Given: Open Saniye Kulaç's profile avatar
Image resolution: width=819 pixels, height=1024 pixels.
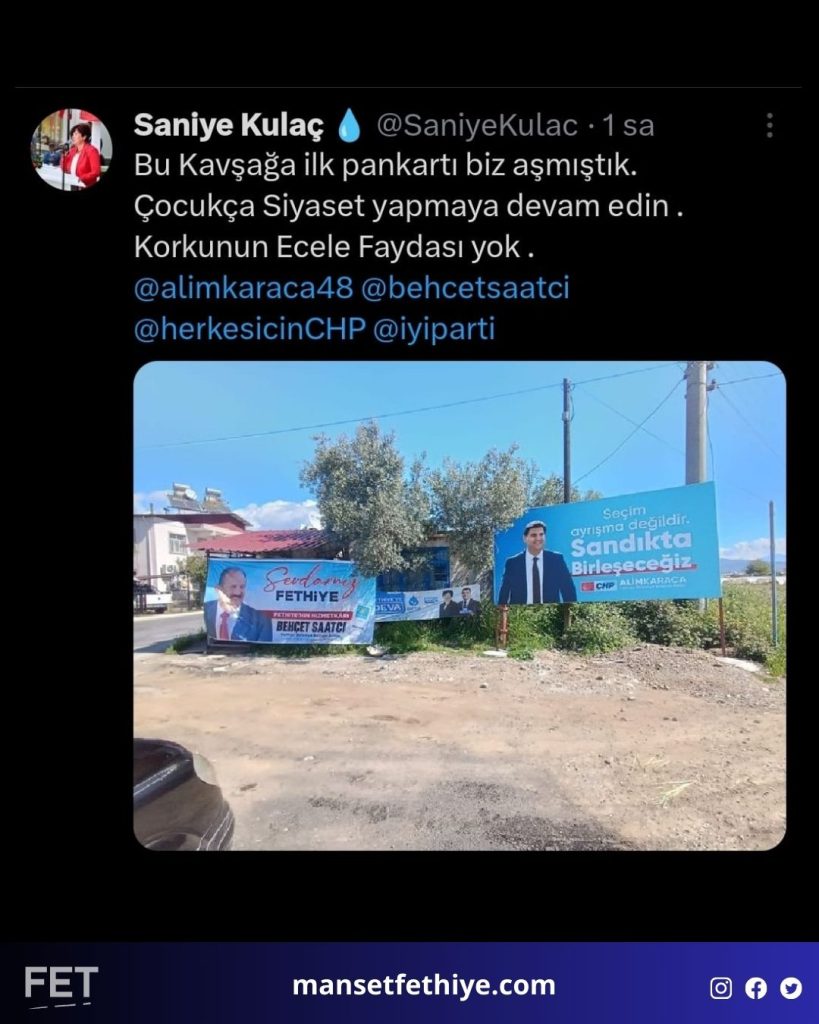Looking at the screenshot, I should (x=71, y=150).
